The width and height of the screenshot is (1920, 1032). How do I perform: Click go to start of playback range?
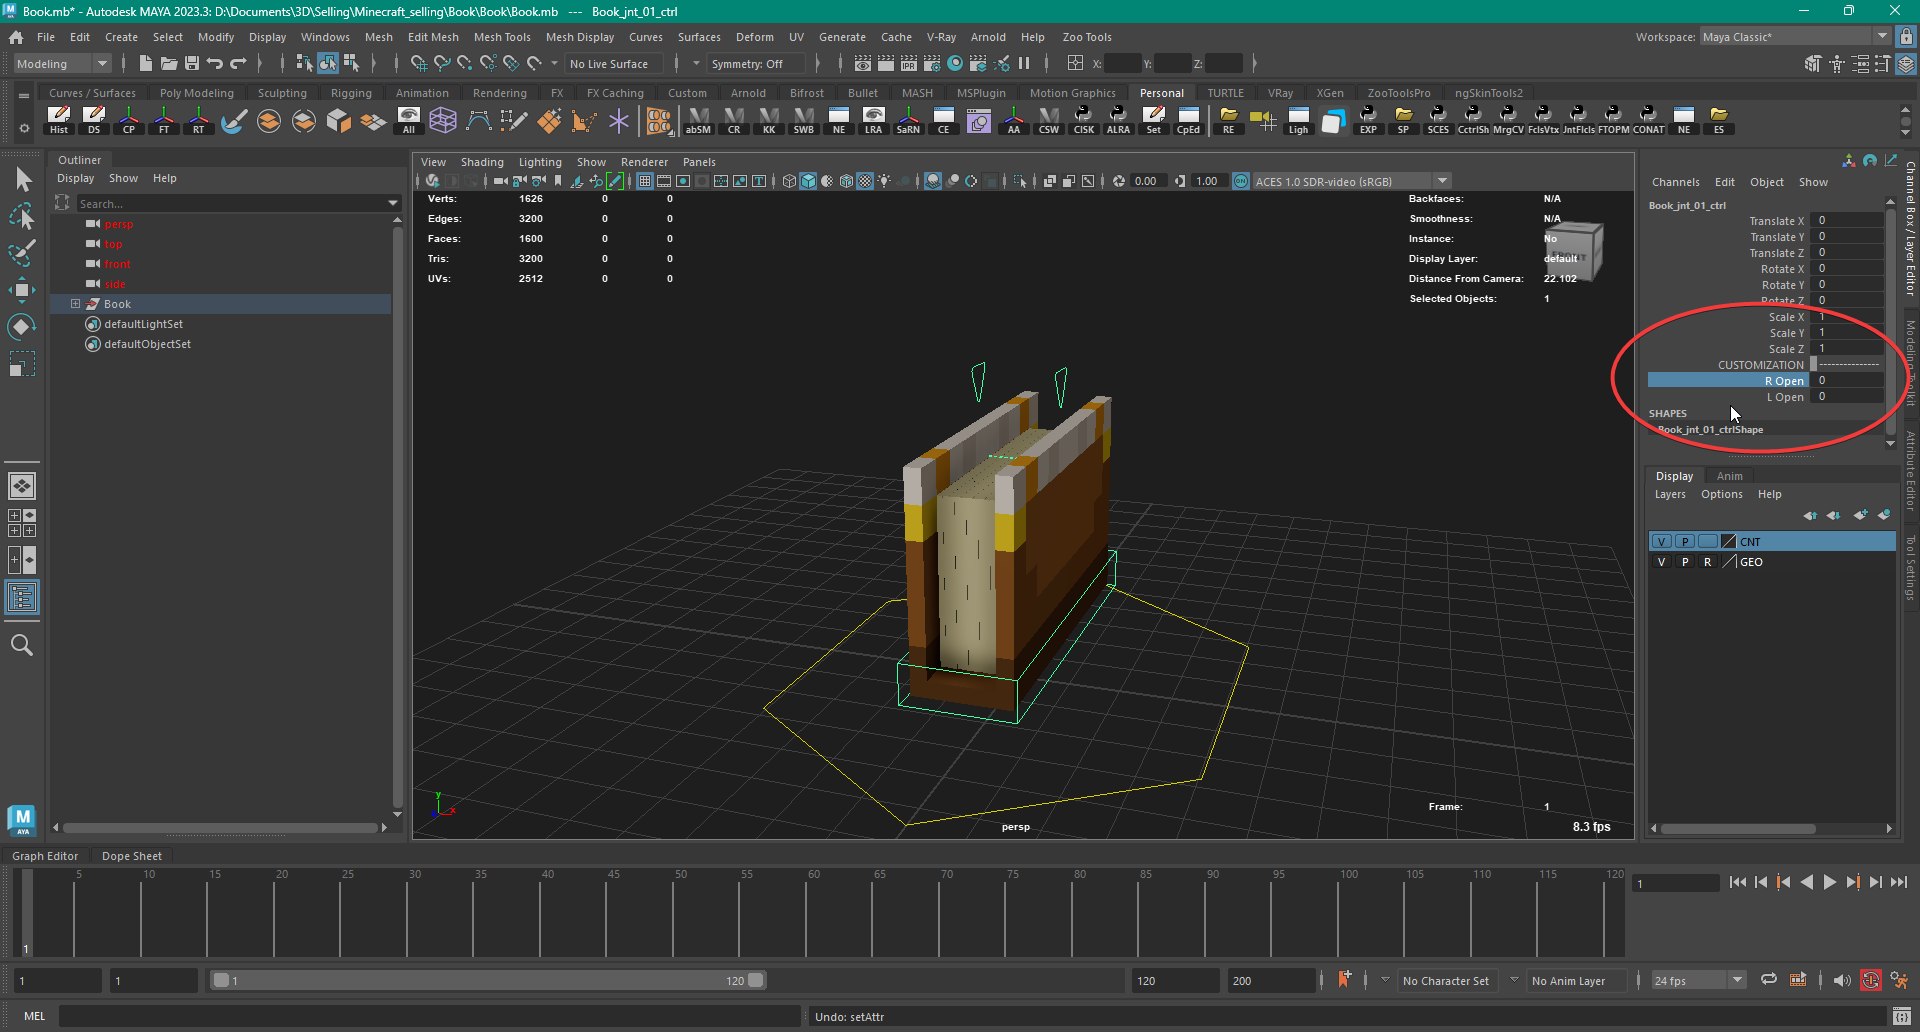point(1738,882)
